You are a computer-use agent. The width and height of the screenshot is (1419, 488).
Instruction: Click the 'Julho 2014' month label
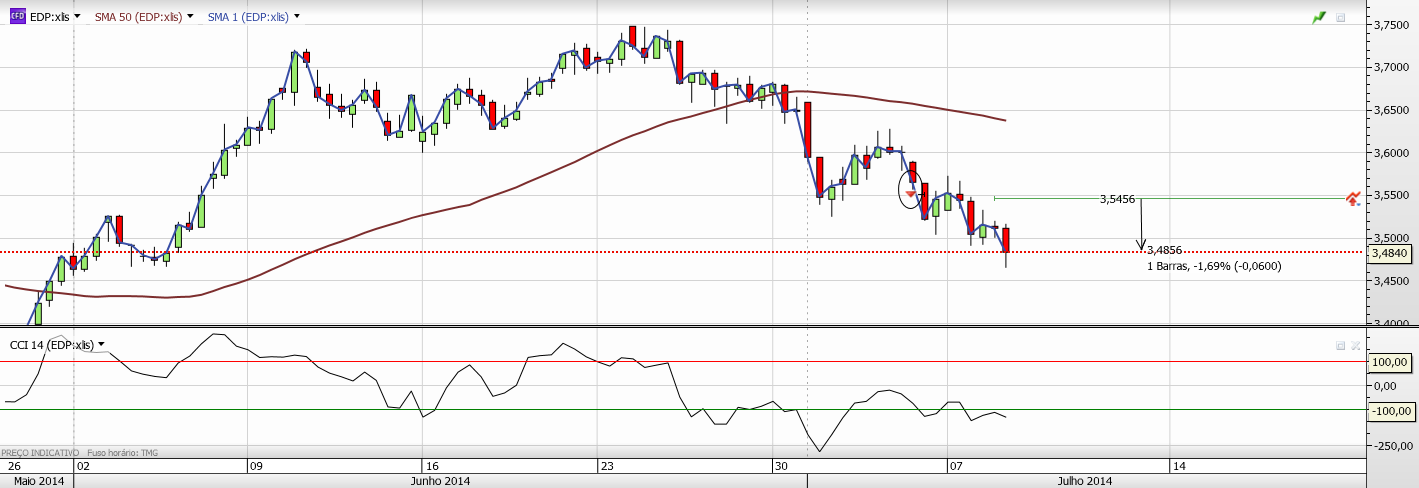coord(1084,481)
